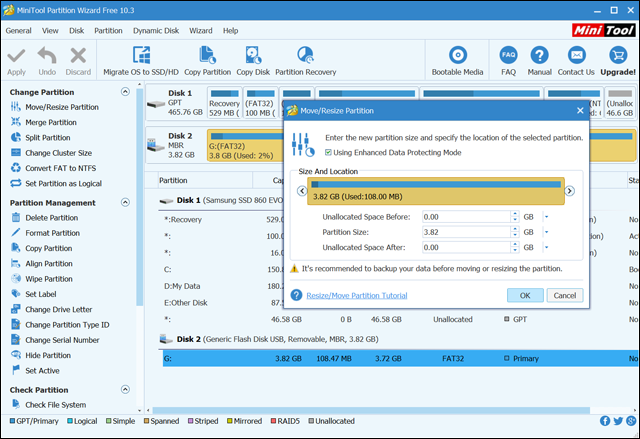Click Unallocated Space After input field
The width and height of the screenshot is (640, 439).
coord(466,248)
